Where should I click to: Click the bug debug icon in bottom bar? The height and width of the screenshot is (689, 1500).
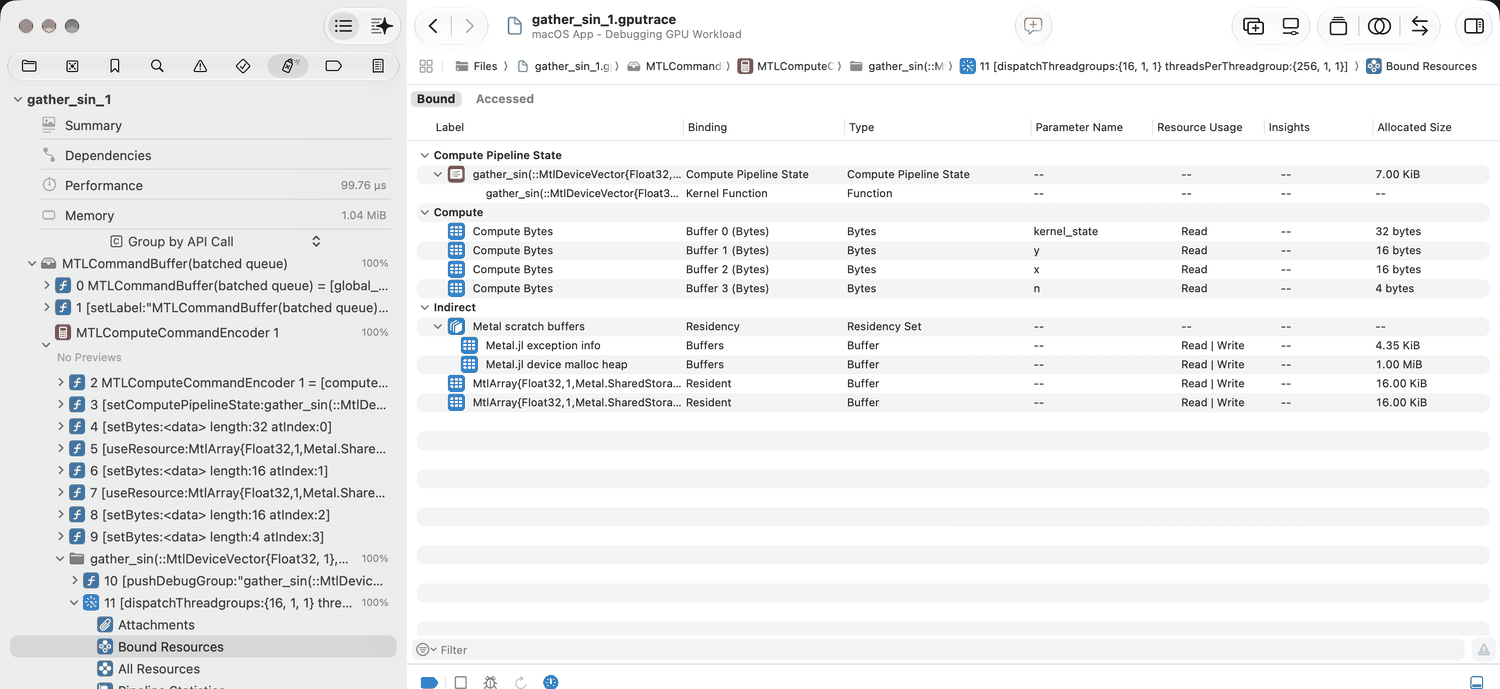point(490,682)
